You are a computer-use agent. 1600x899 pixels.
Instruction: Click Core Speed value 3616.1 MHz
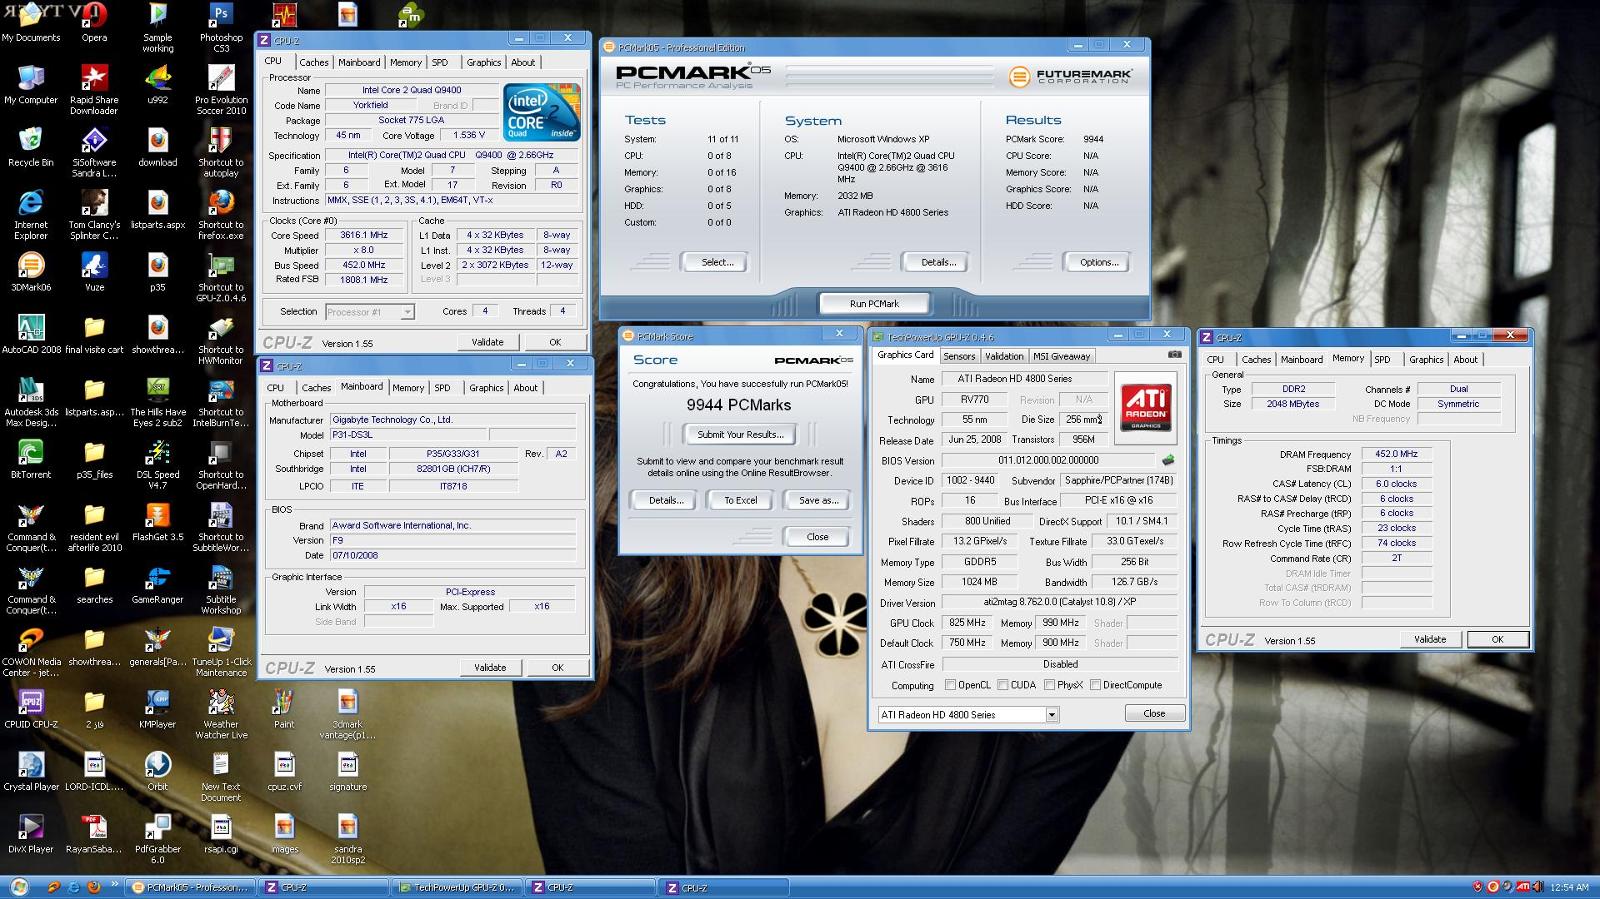coord(364,235)
